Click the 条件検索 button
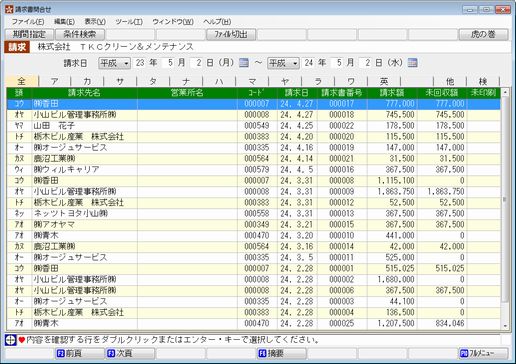This screenshot has height=364, width=516. pos(80,34)
